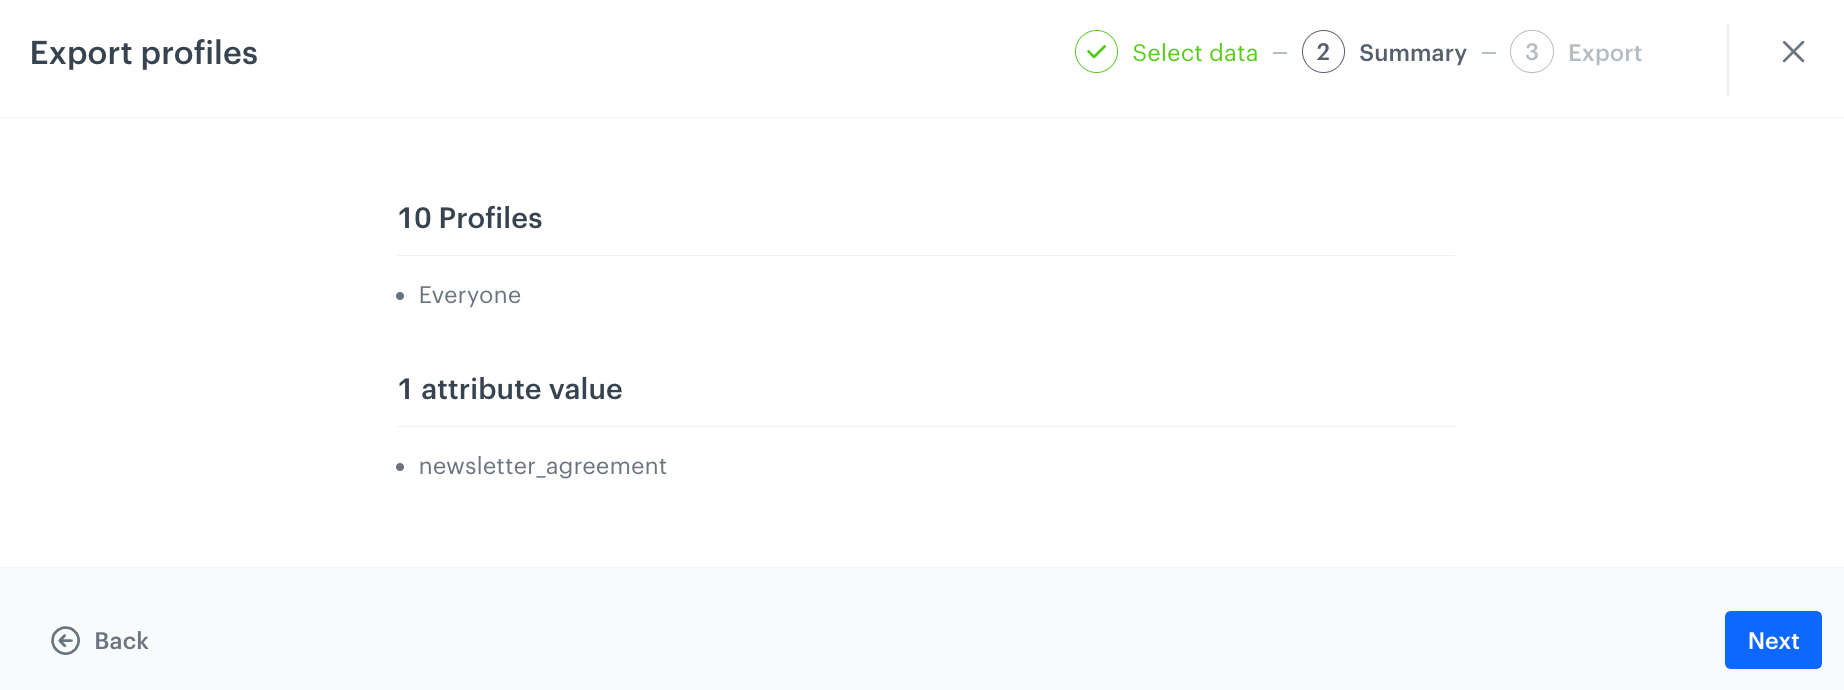This screenshot has width=1844, height=690.
Task: Open the Select data step
Action: [x=1194, y=52]
